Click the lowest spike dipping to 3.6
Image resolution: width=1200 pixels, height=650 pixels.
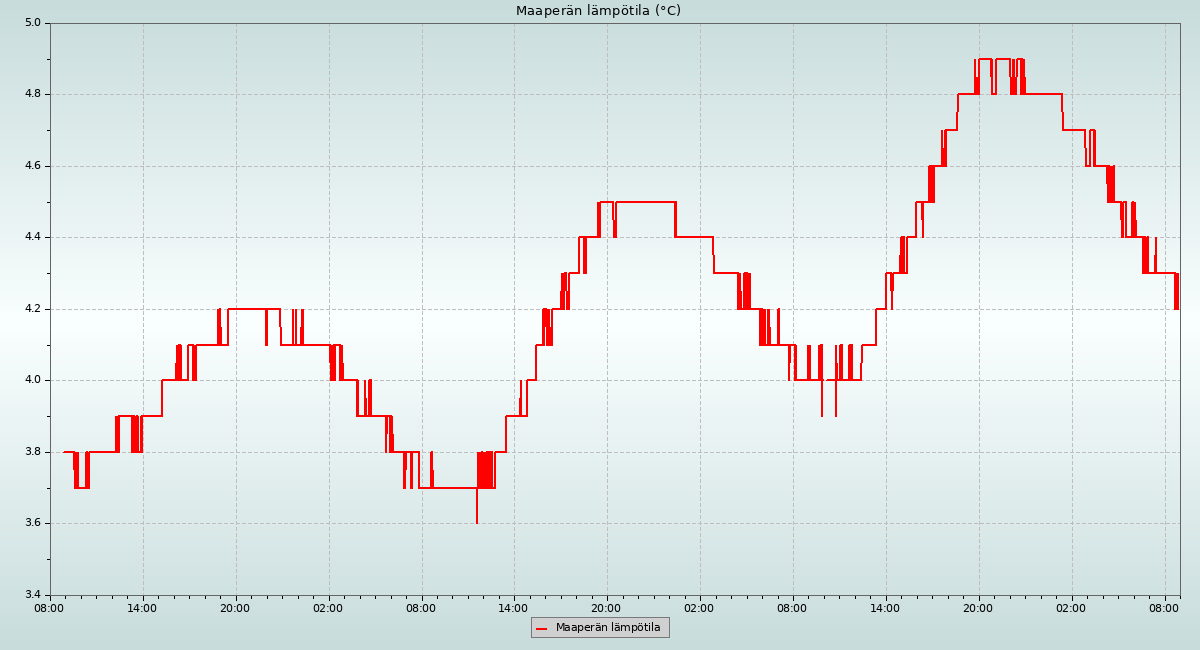(x=477, y=518)
